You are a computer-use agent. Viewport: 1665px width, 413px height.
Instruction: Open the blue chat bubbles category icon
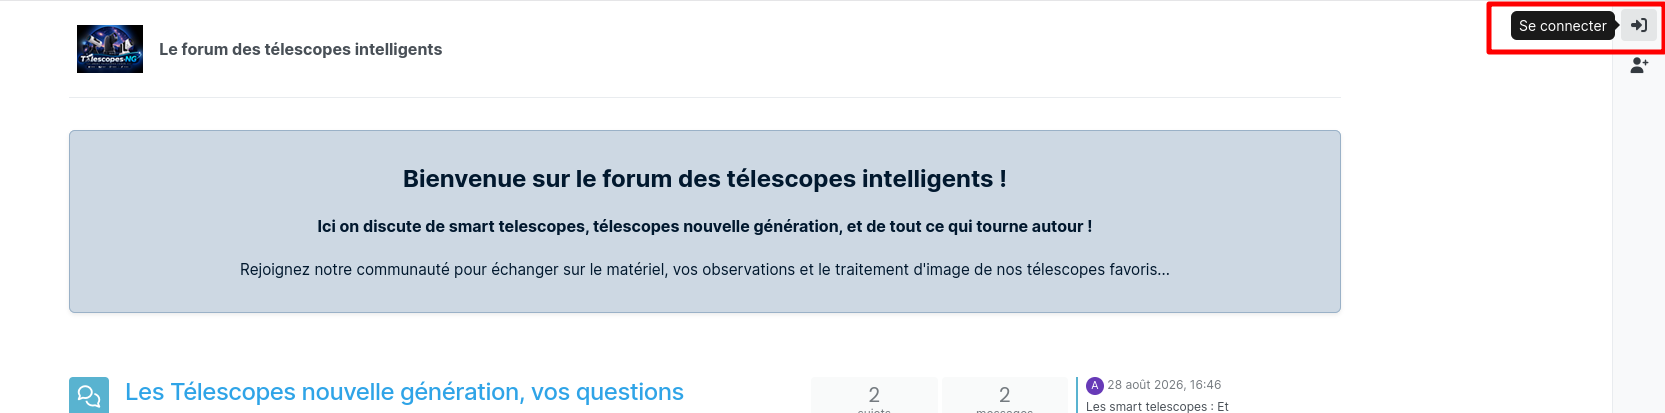coord(89,395)
